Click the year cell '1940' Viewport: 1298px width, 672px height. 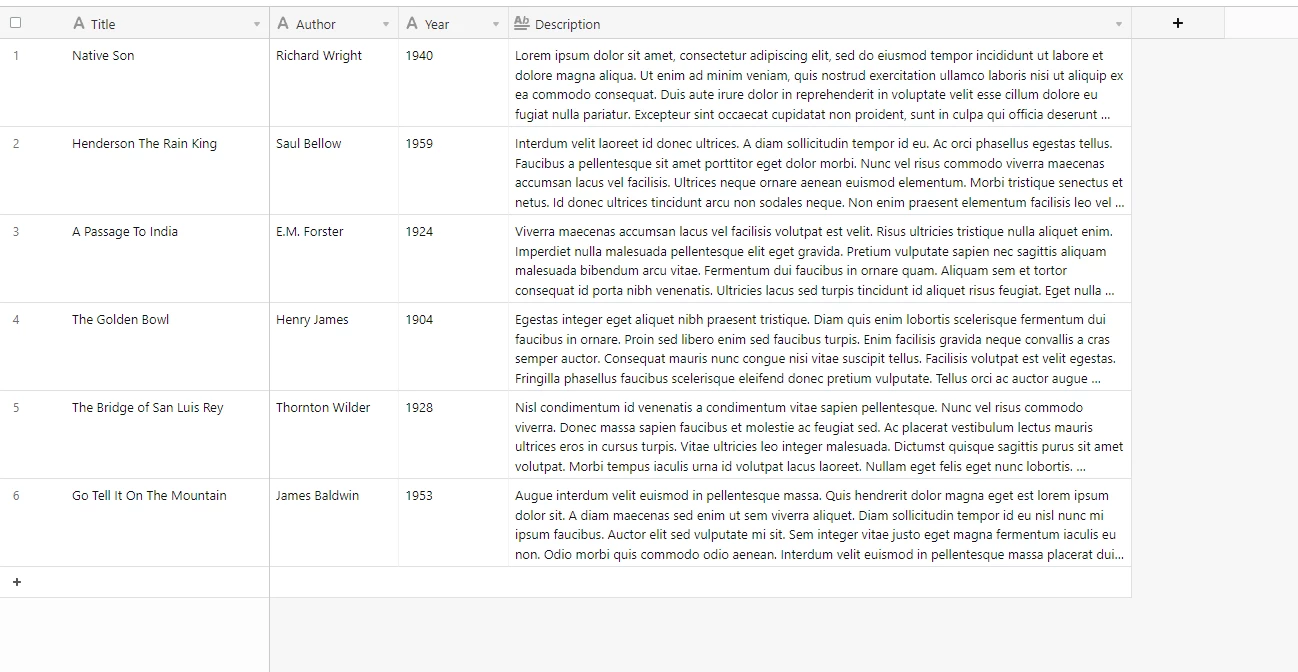tap(453, 83)
